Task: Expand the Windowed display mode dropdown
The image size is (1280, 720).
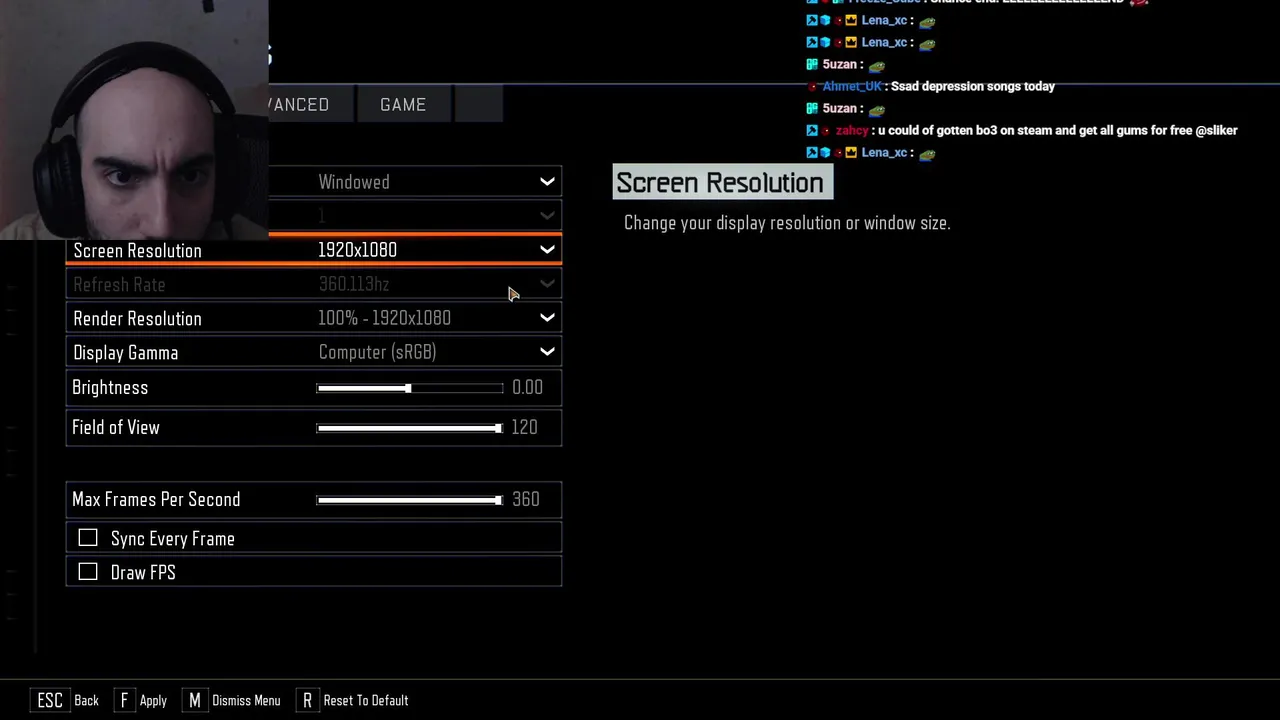Action: pyautogui.click(x=547, y=182)
